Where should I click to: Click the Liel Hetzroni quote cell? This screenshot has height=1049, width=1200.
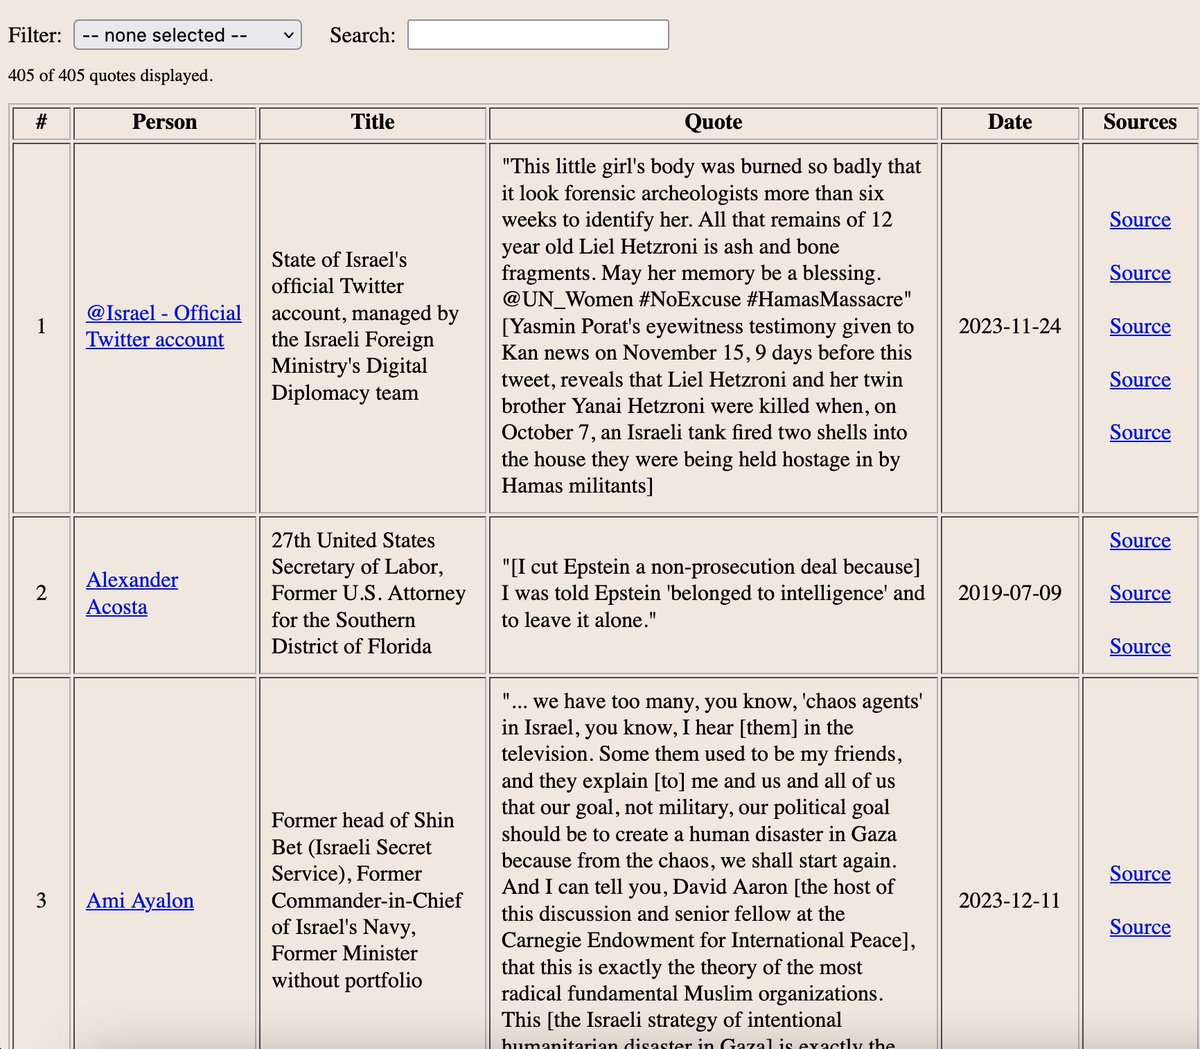pyautogui.click(x=713, y=326)
